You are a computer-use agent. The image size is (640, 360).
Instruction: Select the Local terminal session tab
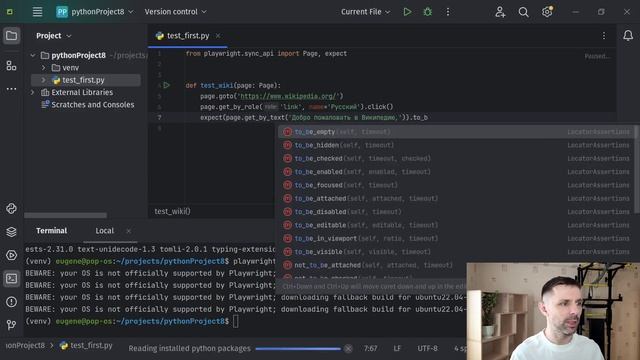[x=104, y=231]
